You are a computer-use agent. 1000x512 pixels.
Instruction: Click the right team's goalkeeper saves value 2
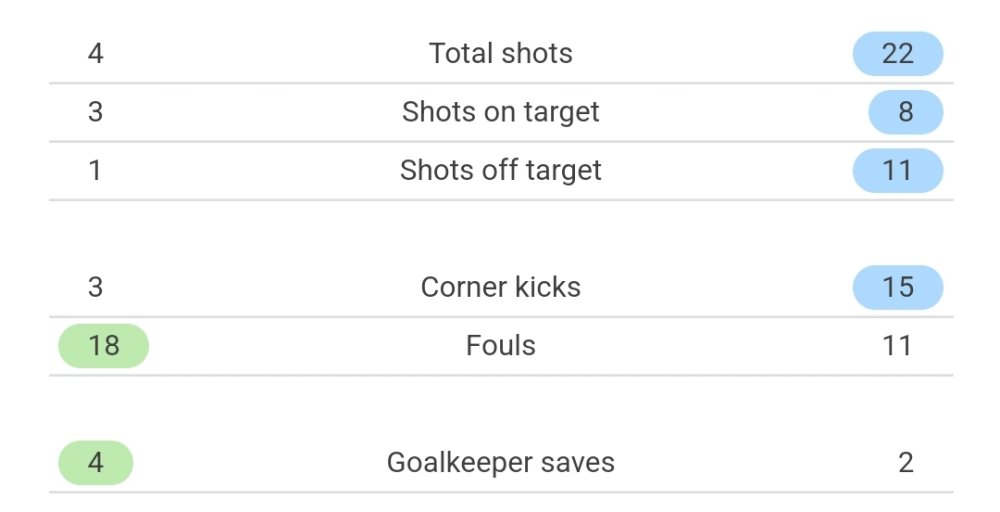(906, 463)
